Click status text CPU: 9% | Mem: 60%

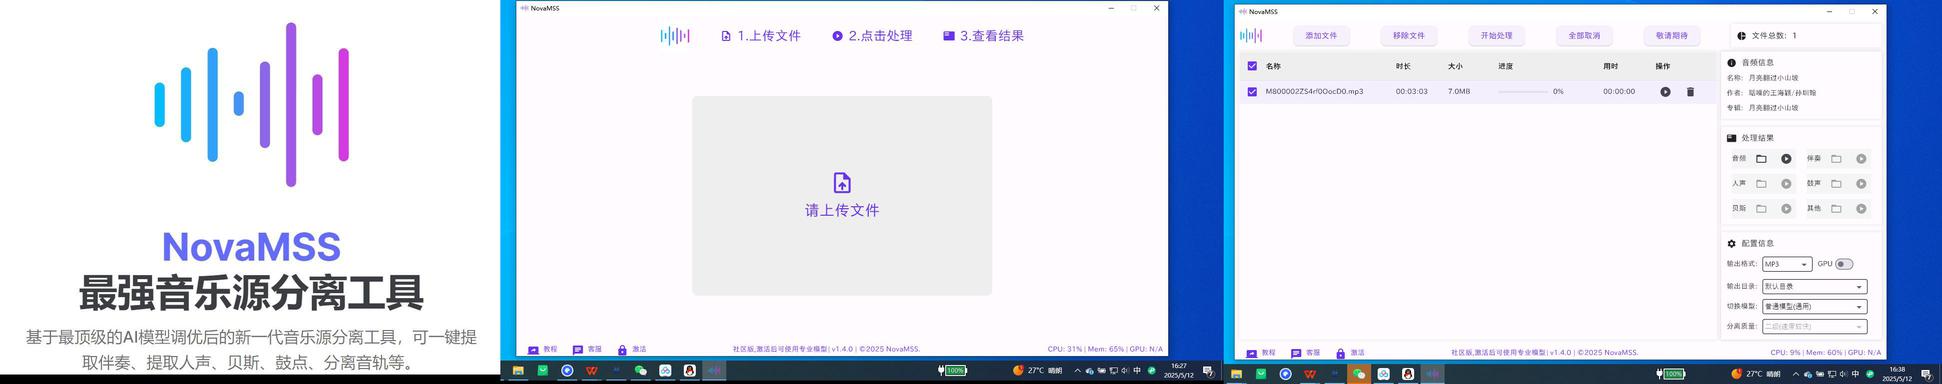coord(1806,353)
